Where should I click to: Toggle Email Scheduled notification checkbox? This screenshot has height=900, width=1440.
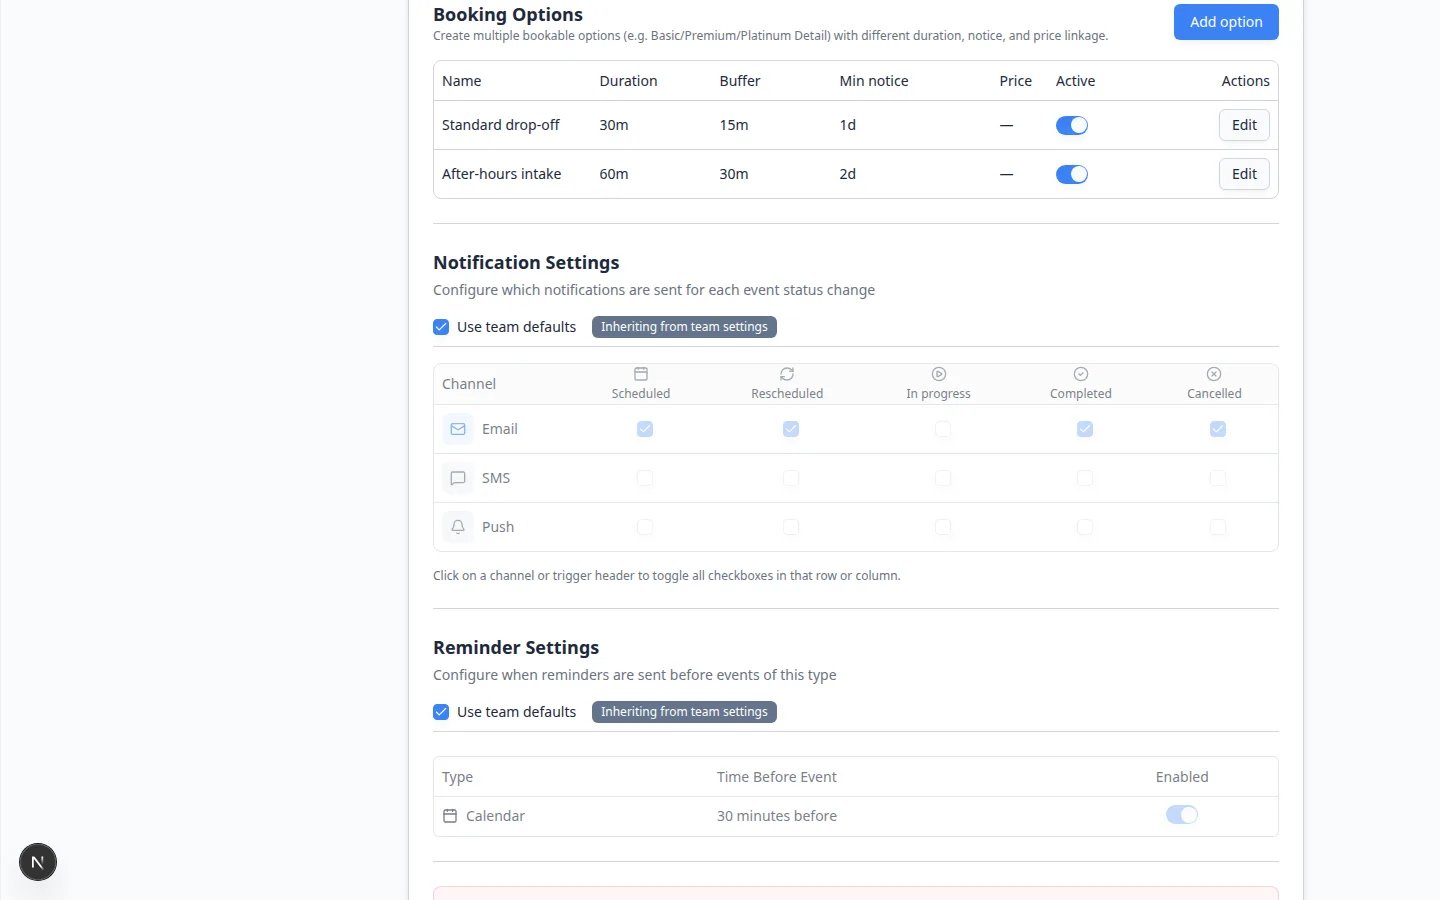tap(645, 429)
